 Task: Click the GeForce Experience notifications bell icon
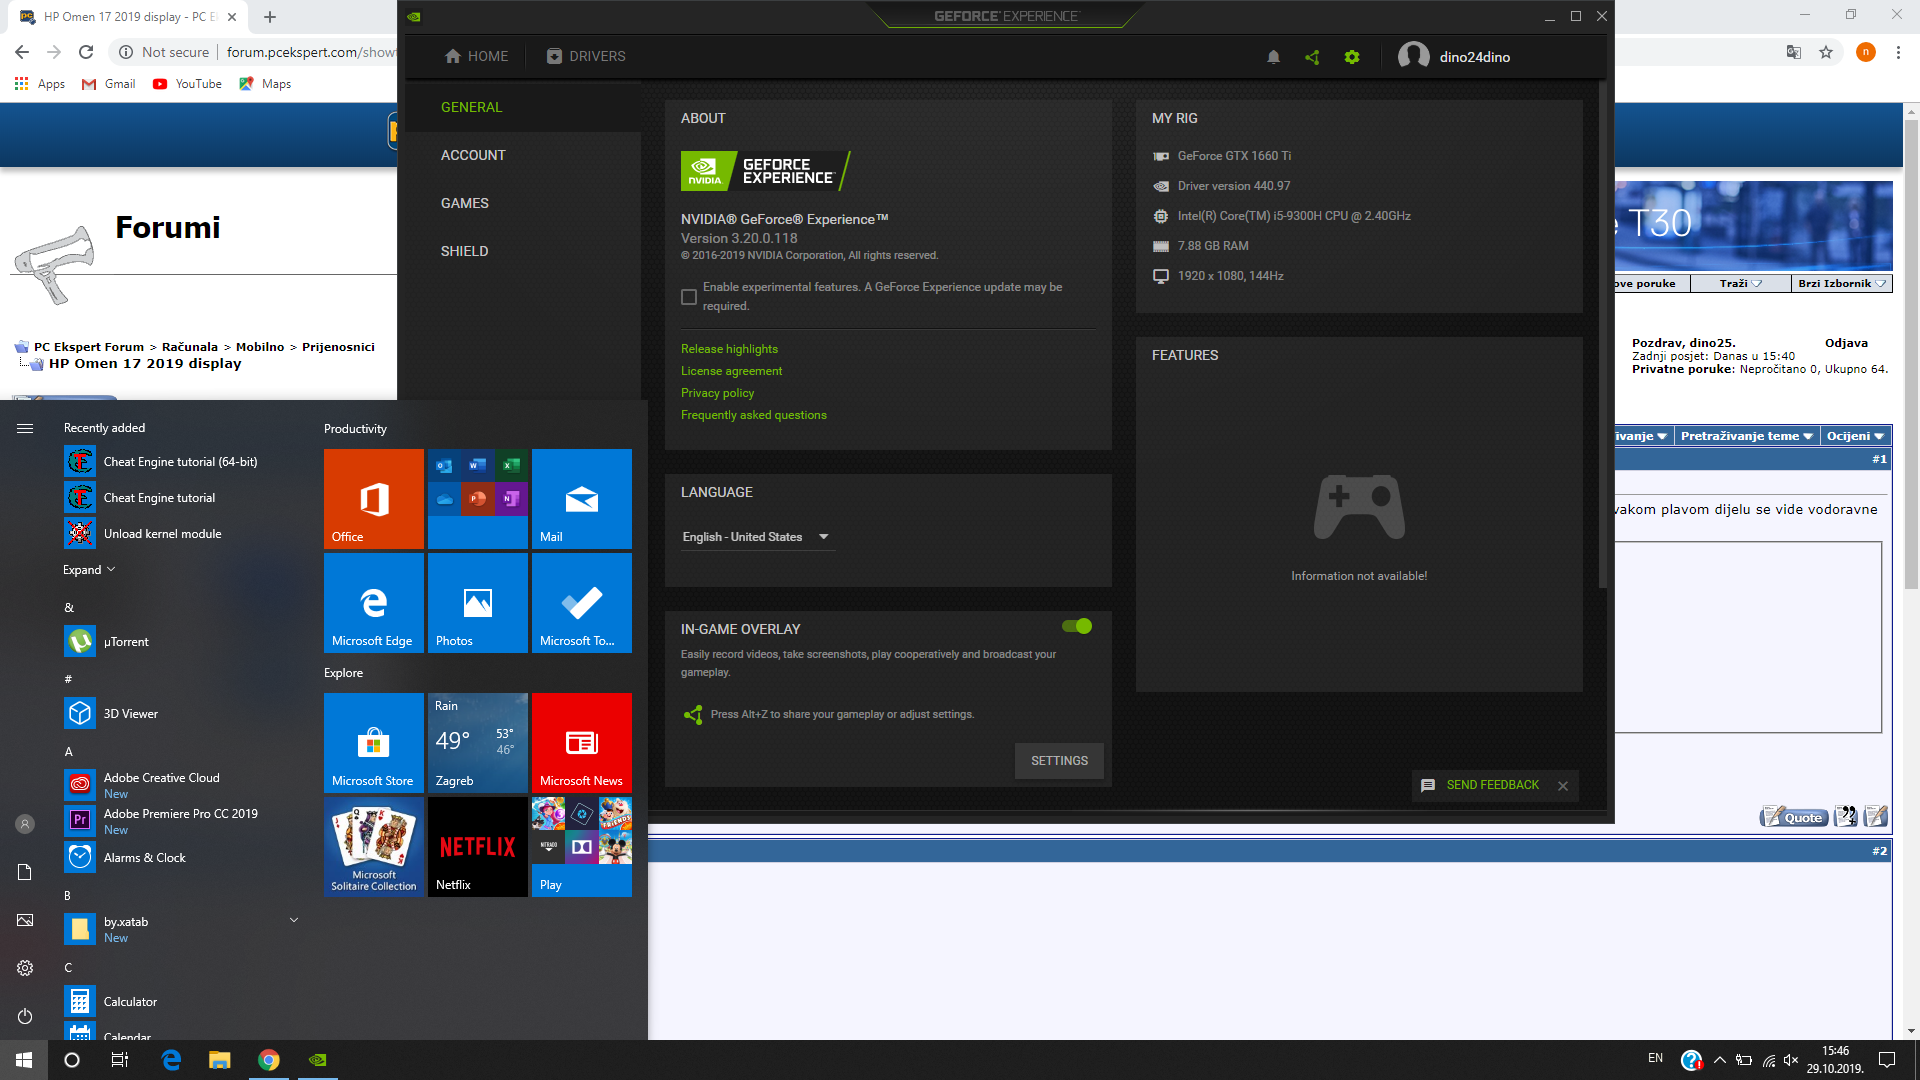pos(1273,57)
